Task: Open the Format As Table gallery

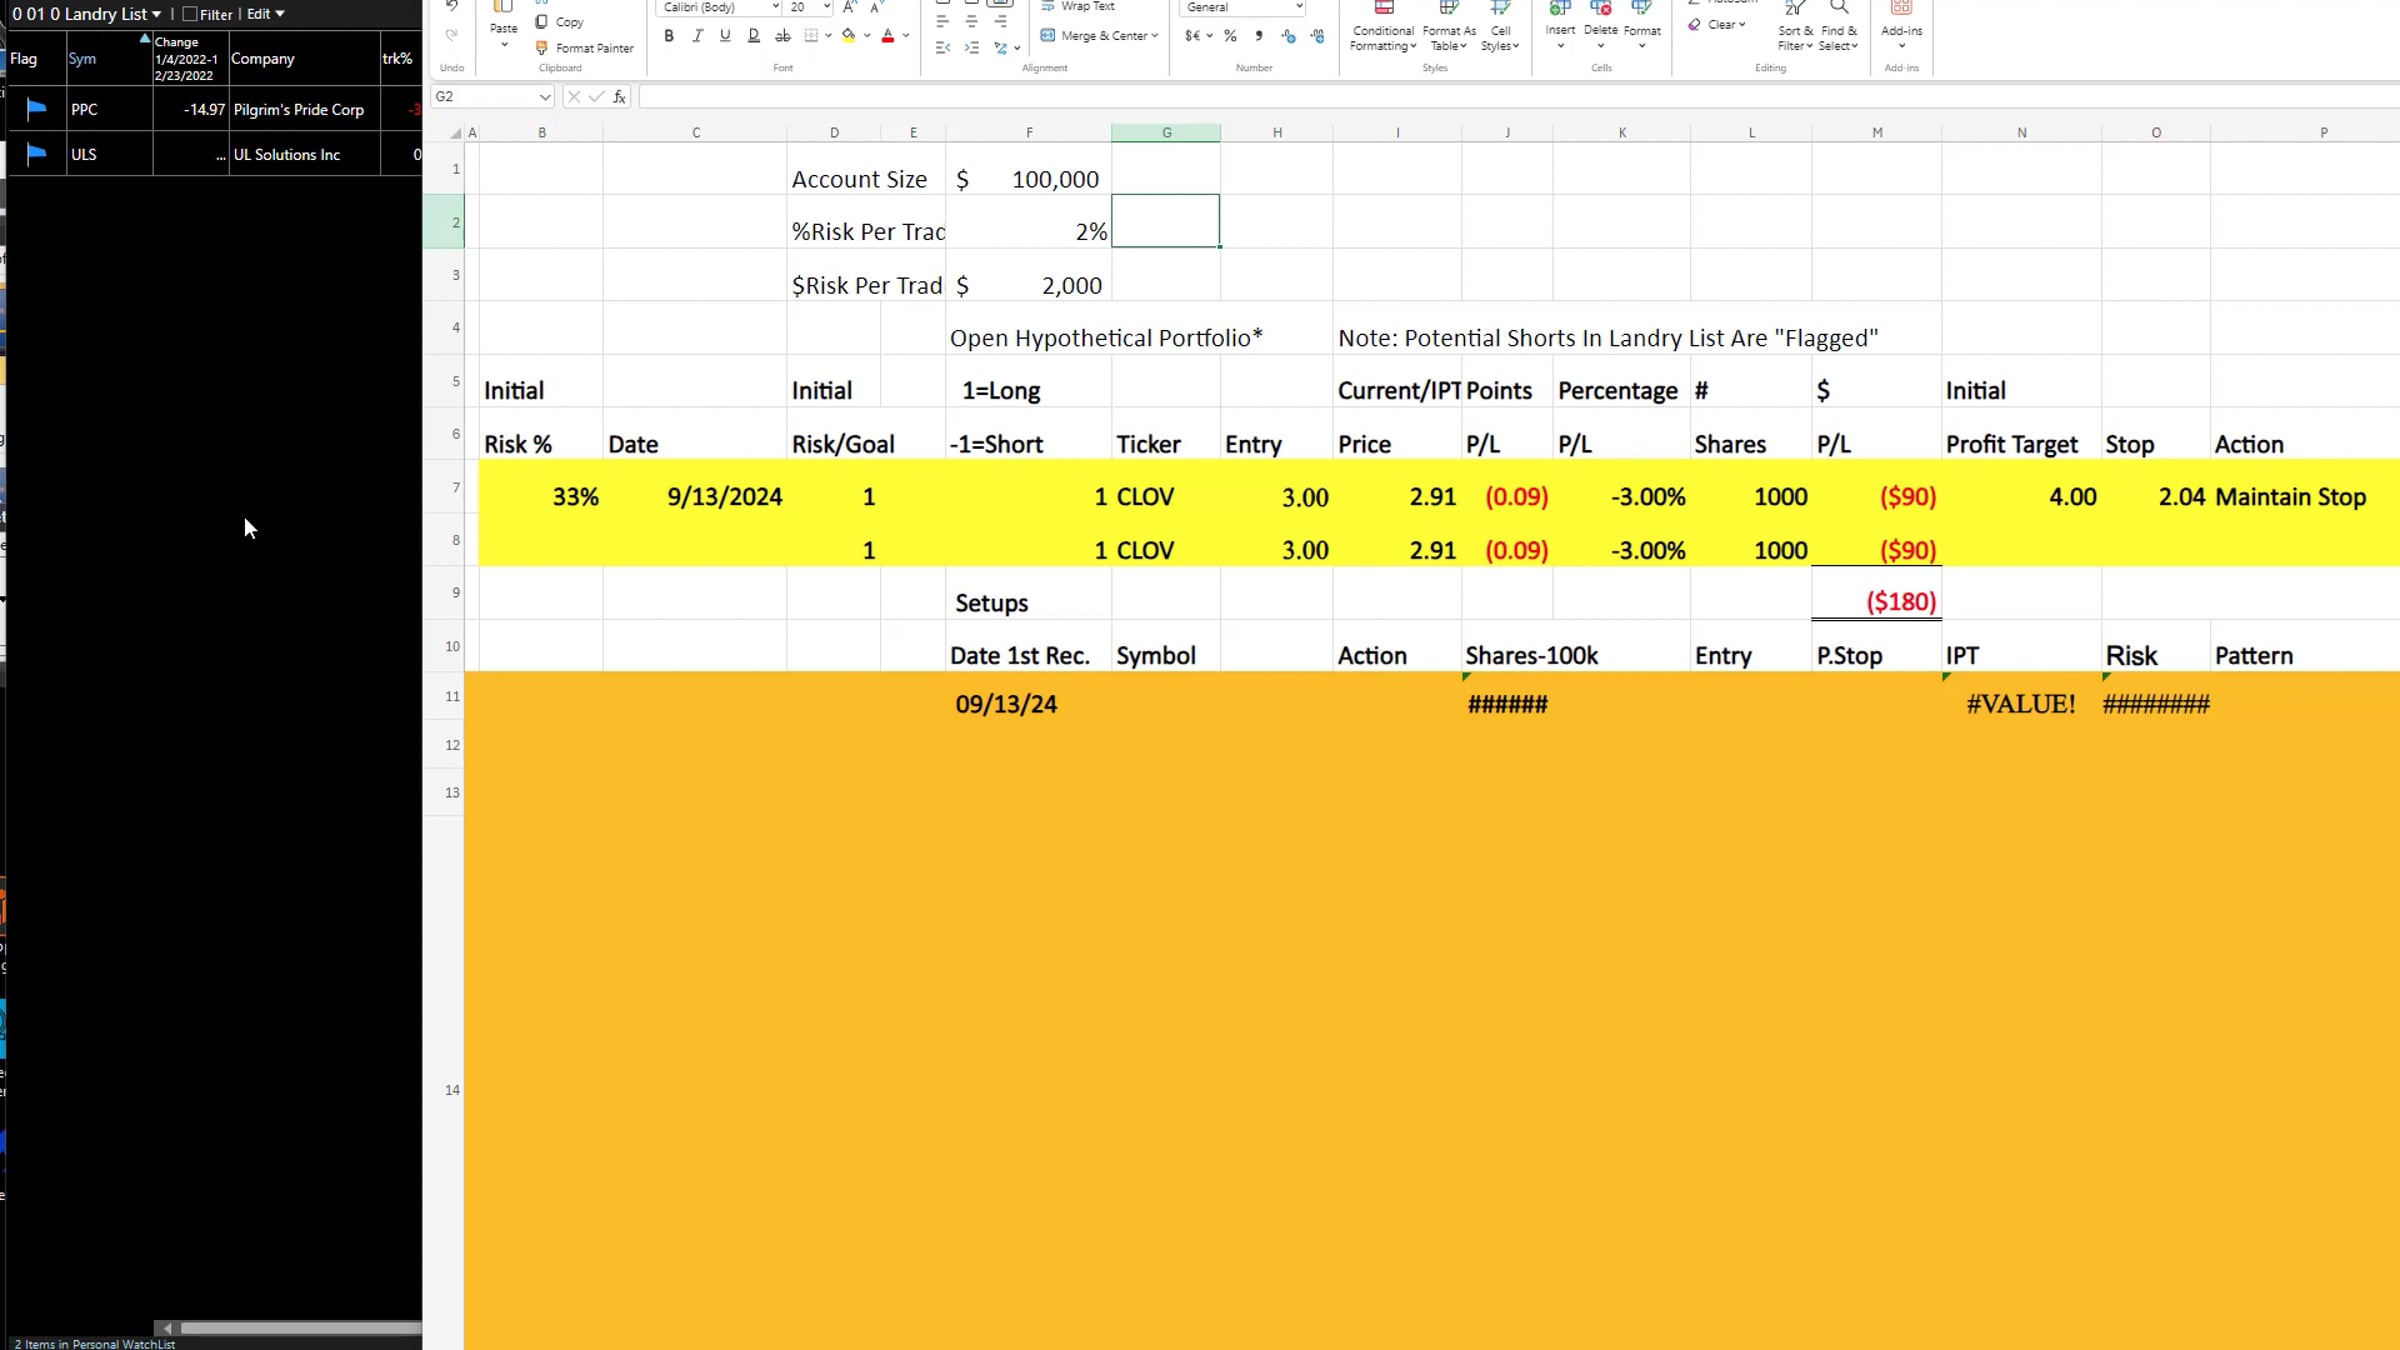Action: click(x=1449, y=26)
